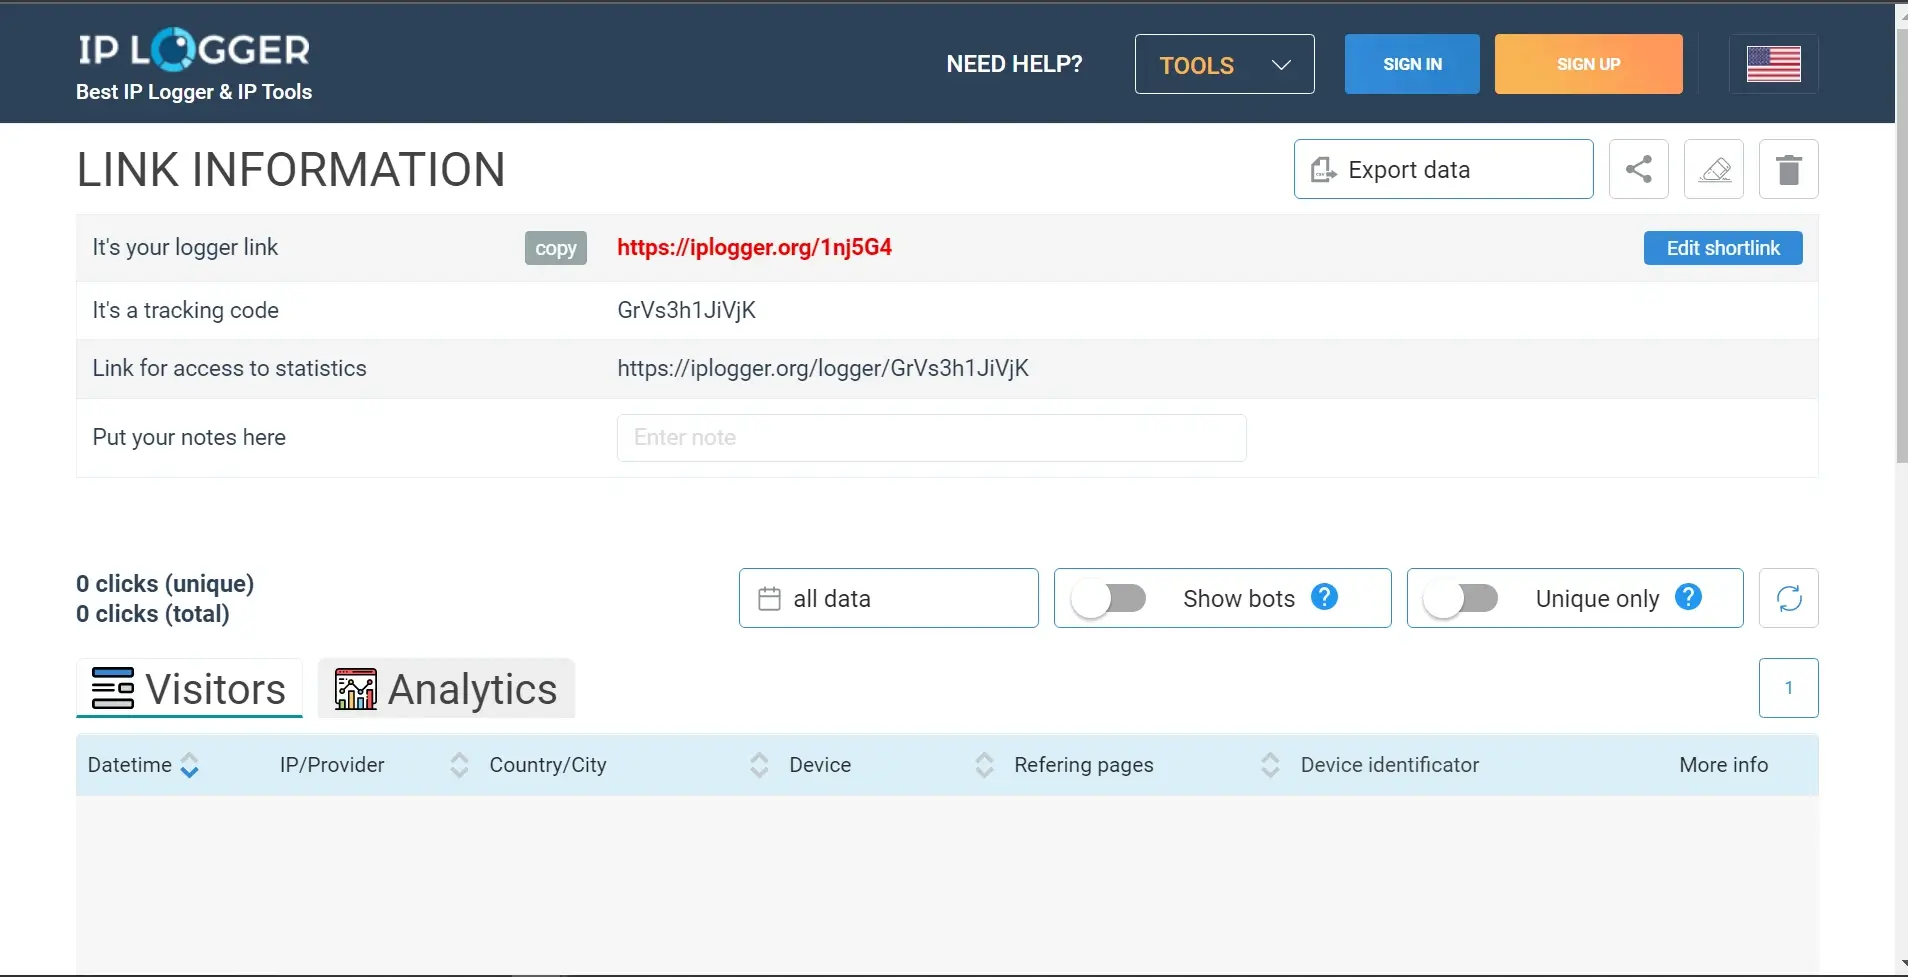Click the calendar icon in all data

pyautogui.click(x=769, y=598)
